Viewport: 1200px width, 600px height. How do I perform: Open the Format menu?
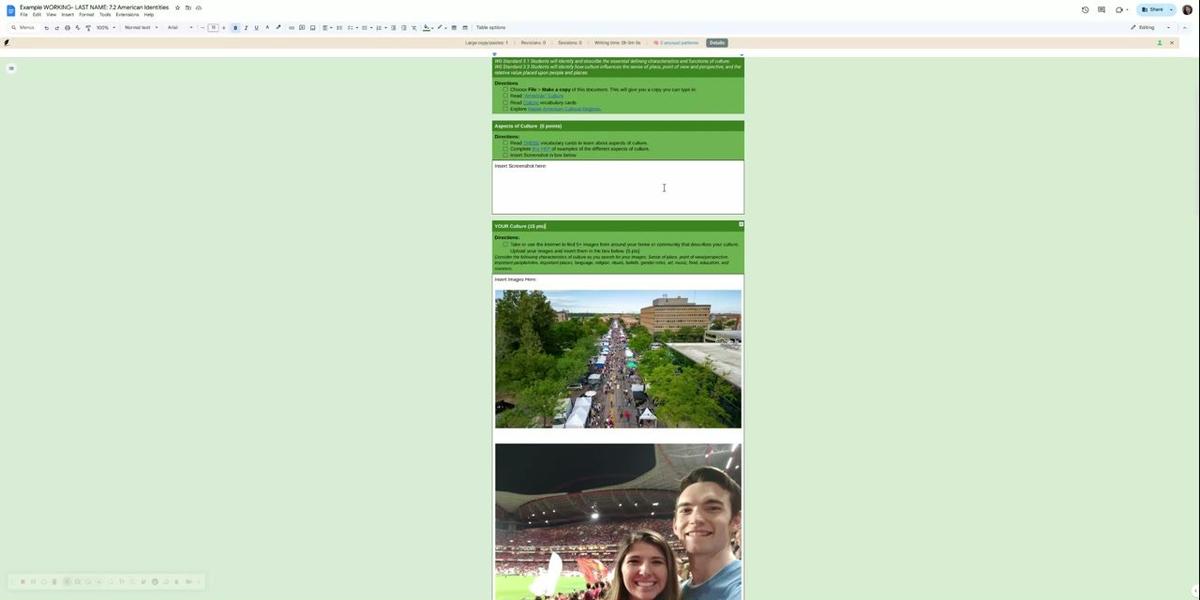pos(87,15)
